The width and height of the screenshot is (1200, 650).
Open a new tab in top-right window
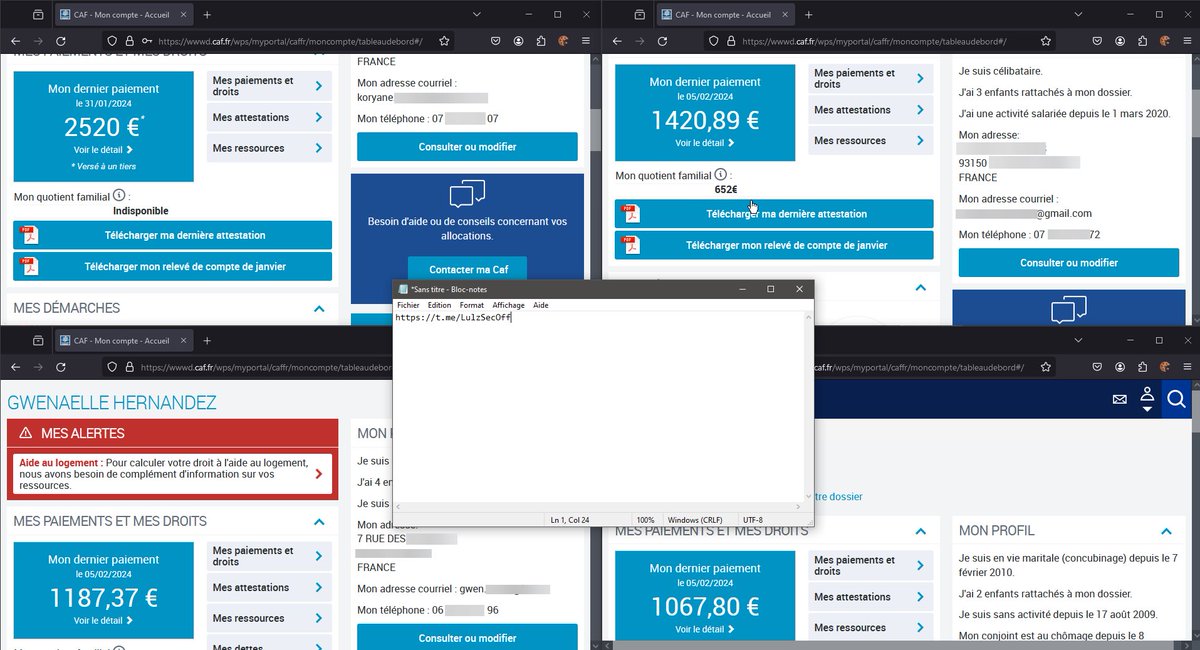pos(808,15)
